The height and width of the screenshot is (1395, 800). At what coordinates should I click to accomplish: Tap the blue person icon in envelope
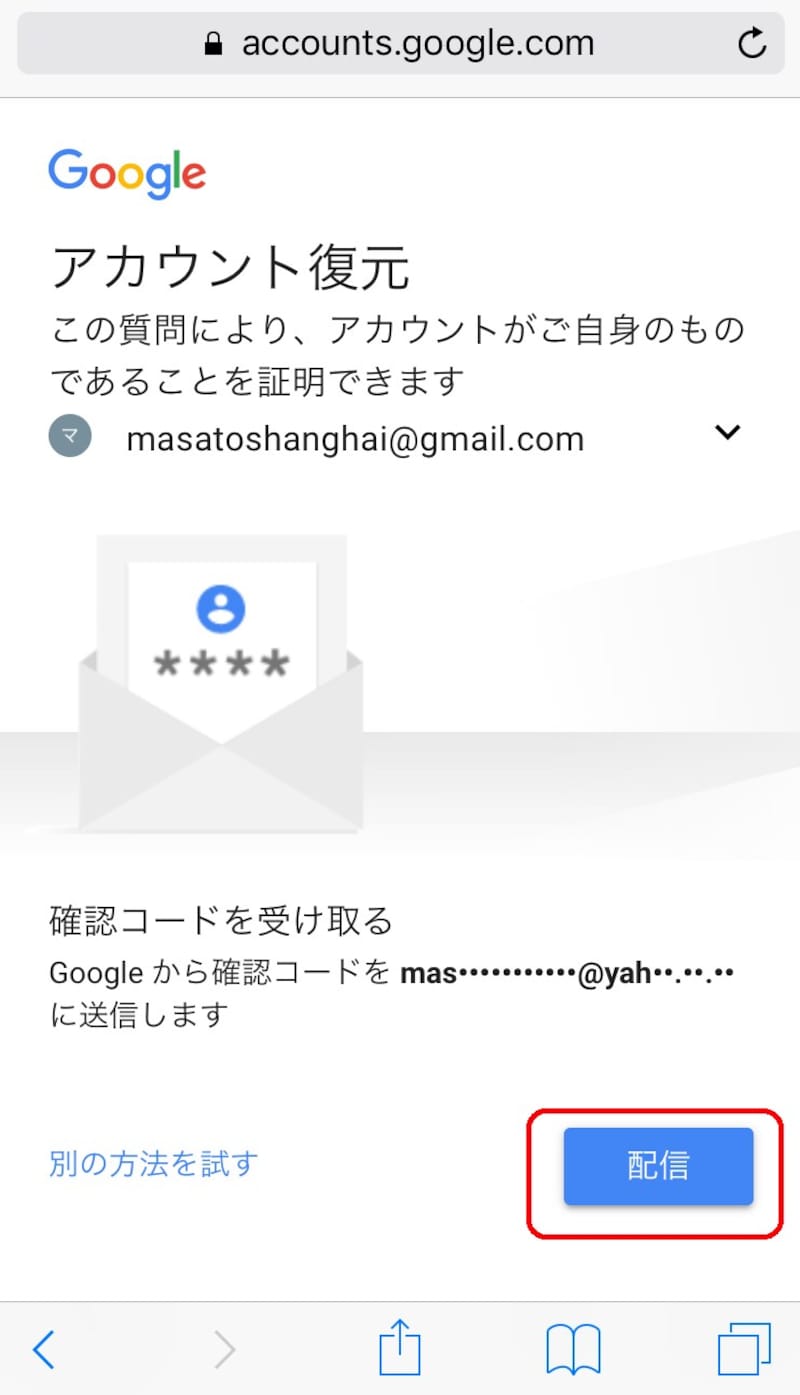221,610
